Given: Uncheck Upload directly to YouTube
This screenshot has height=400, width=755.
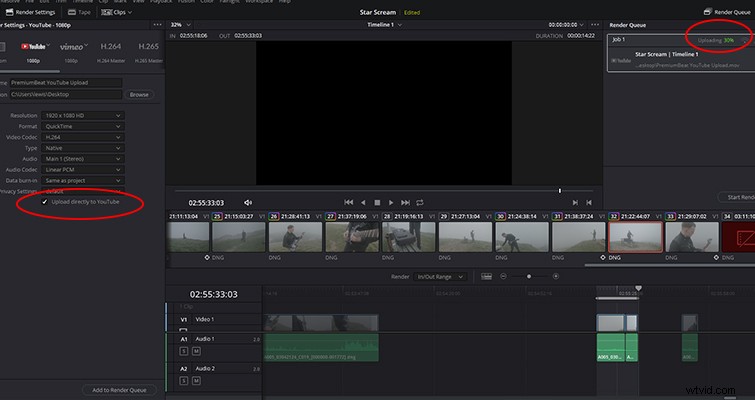Looking at the screenshot, I should pos(45,202).
